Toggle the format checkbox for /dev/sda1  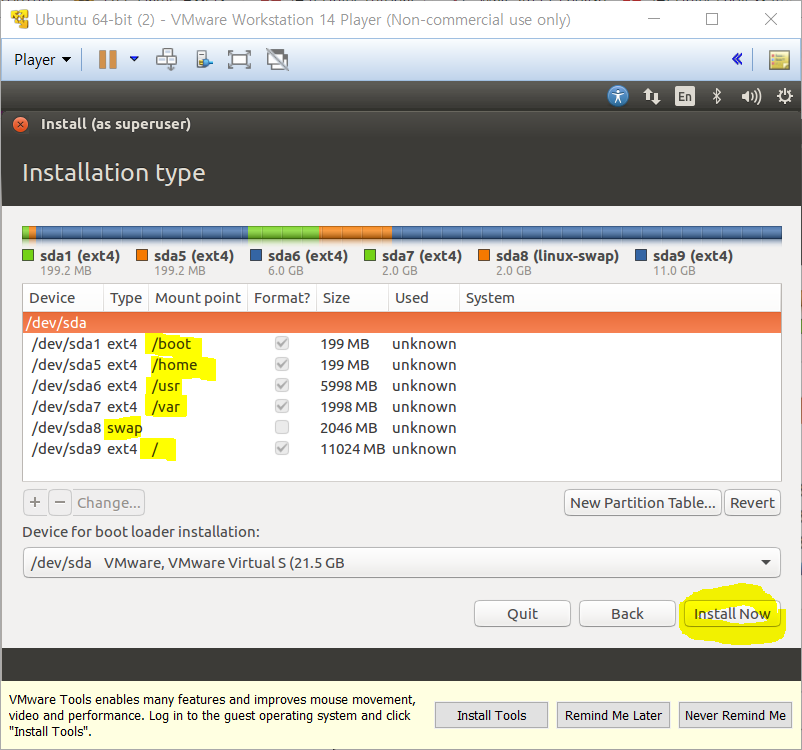(282, 344)
